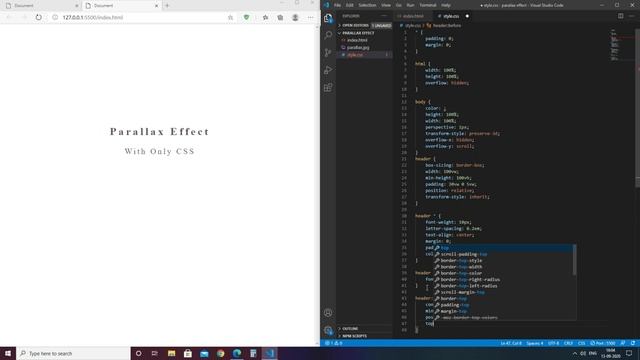640x360 pixels.
Task: Close the active browser Document tab
Action: (x=156, y=6)
